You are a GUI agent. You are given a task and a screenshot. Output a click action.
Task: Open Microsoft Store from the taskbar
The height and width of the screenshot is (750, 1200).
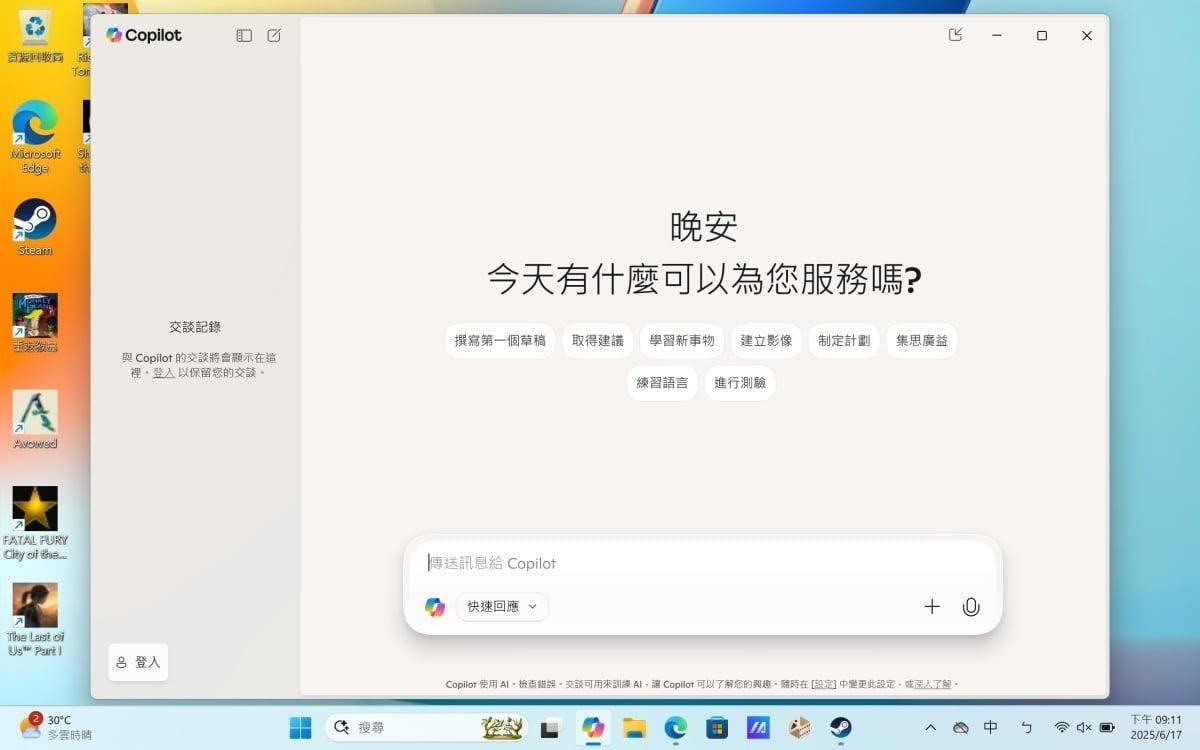(717, 728)
